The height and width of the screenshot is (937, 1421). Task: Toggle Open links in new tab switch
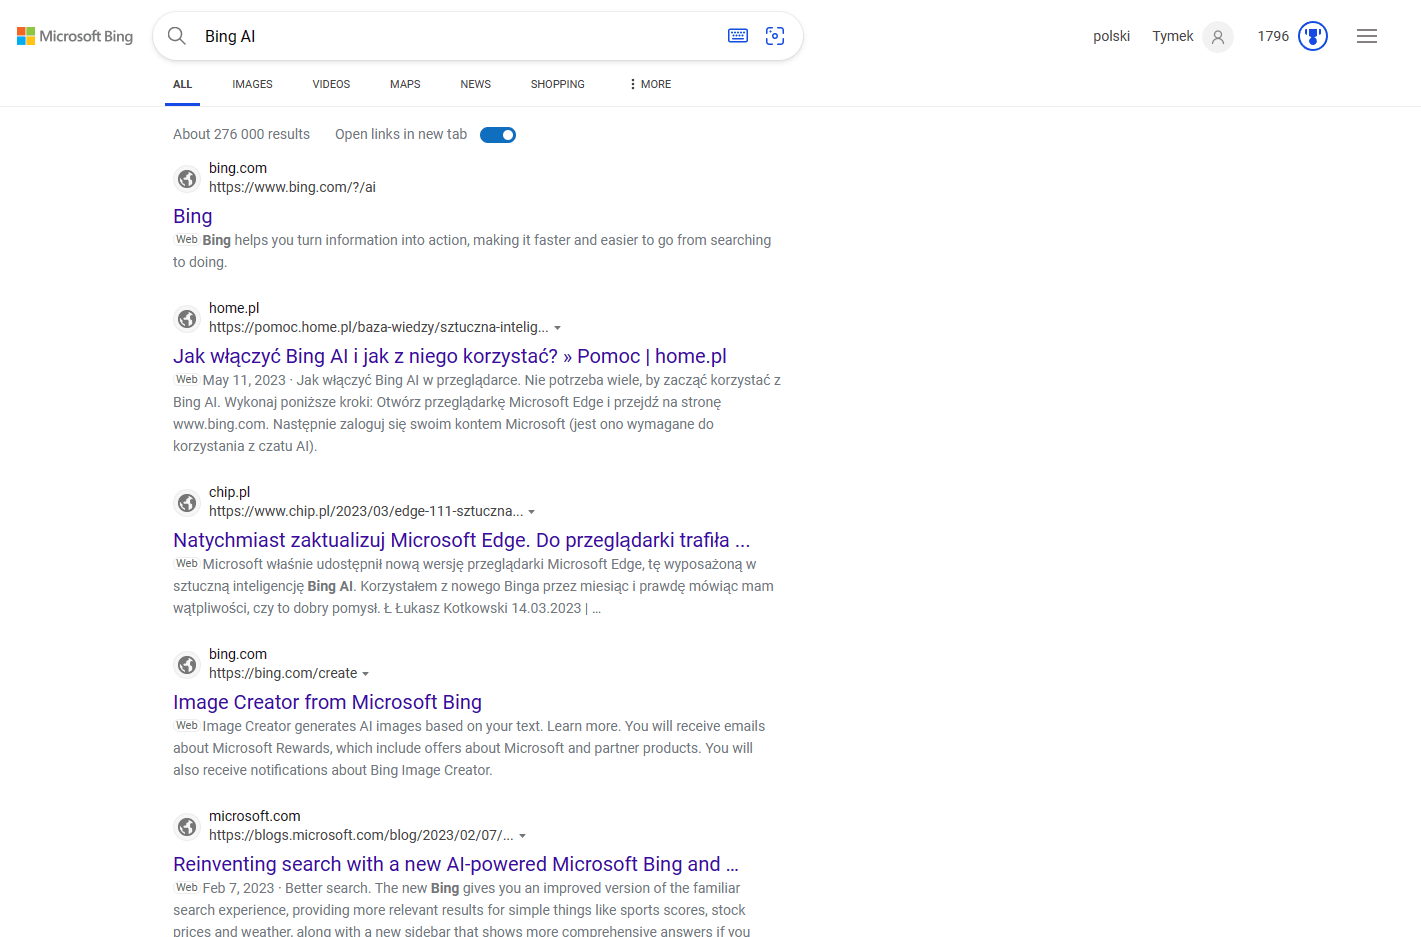click(x=498, y=135)
